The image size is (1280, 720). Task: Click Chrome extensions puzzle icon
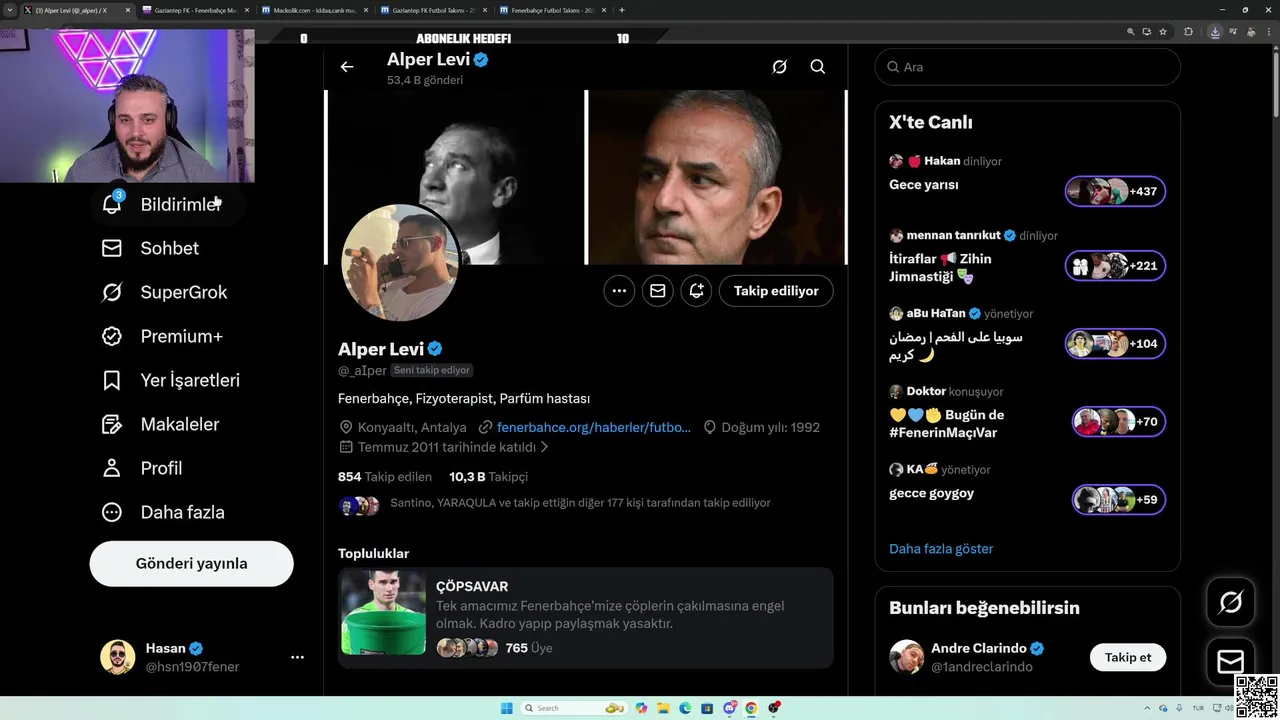coord(1188,32)
